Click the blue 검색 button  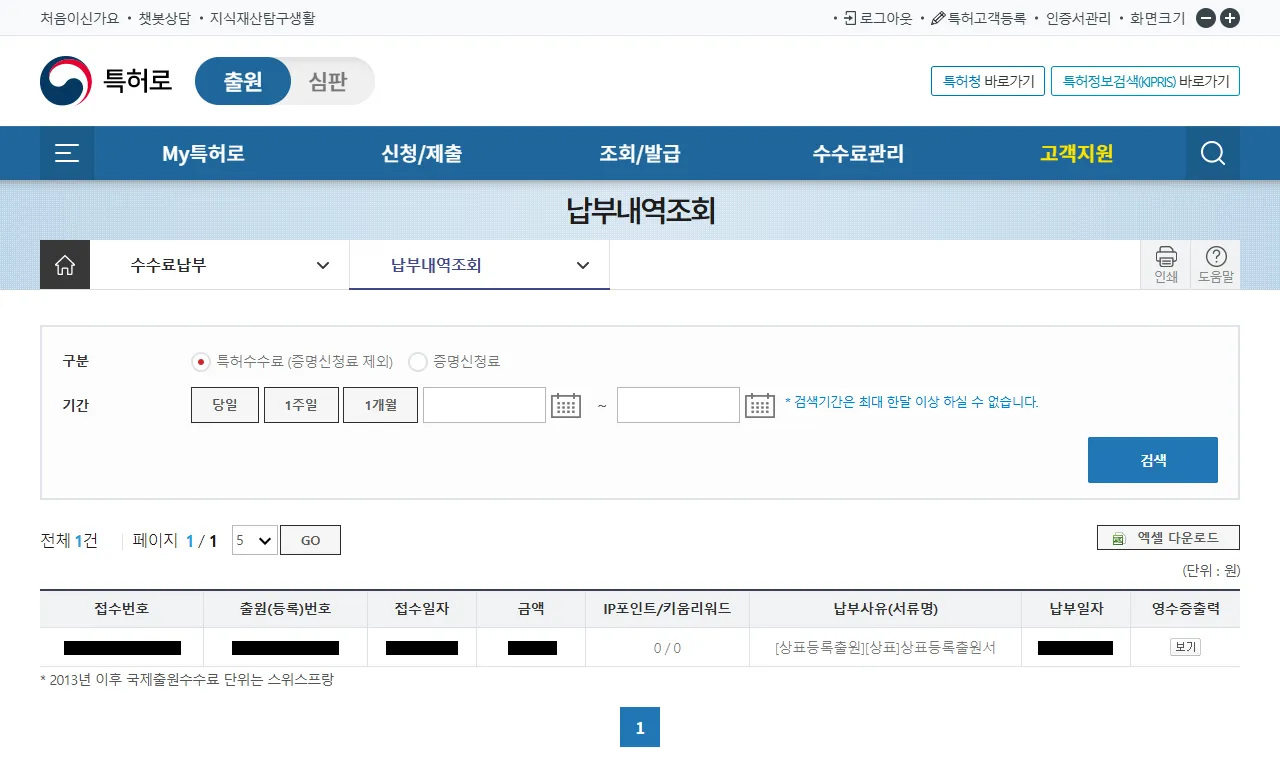coord(1152,460)
